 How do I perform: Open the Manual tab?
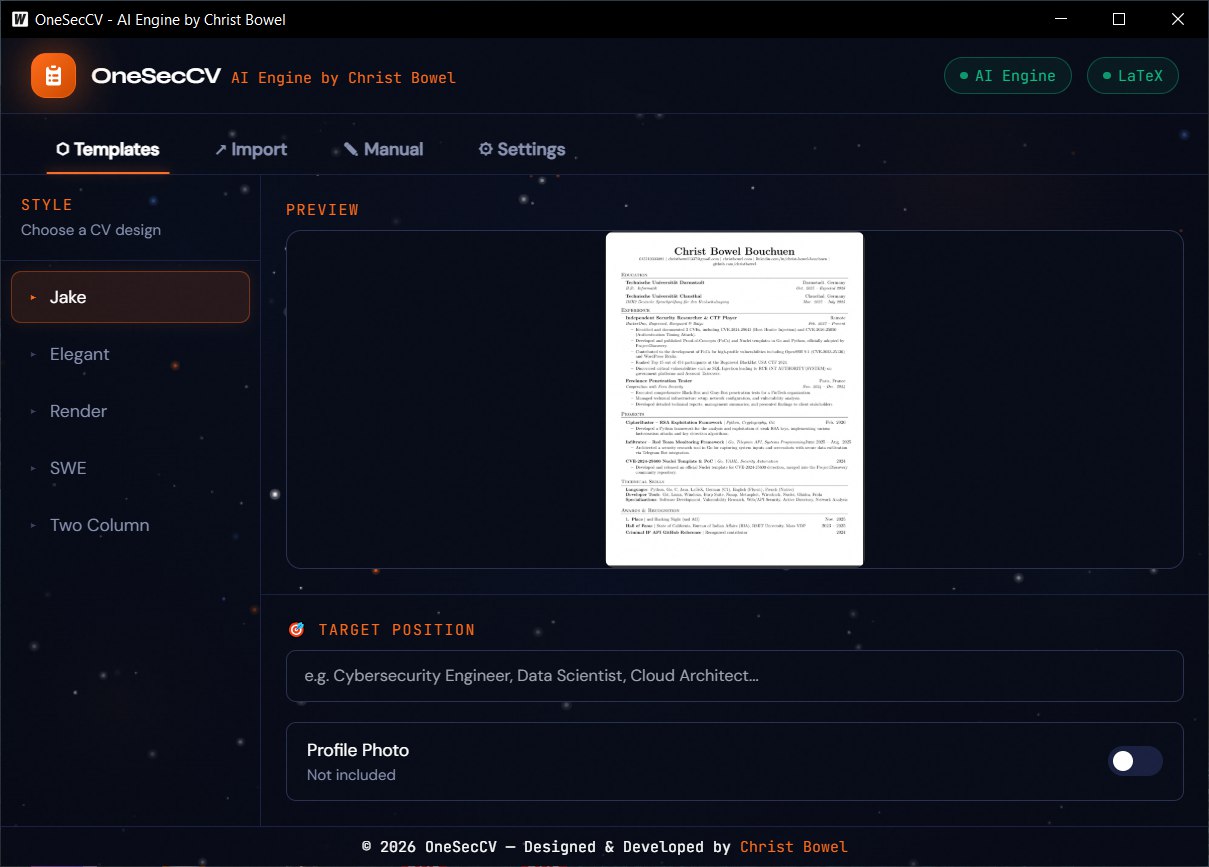point(384,148)
